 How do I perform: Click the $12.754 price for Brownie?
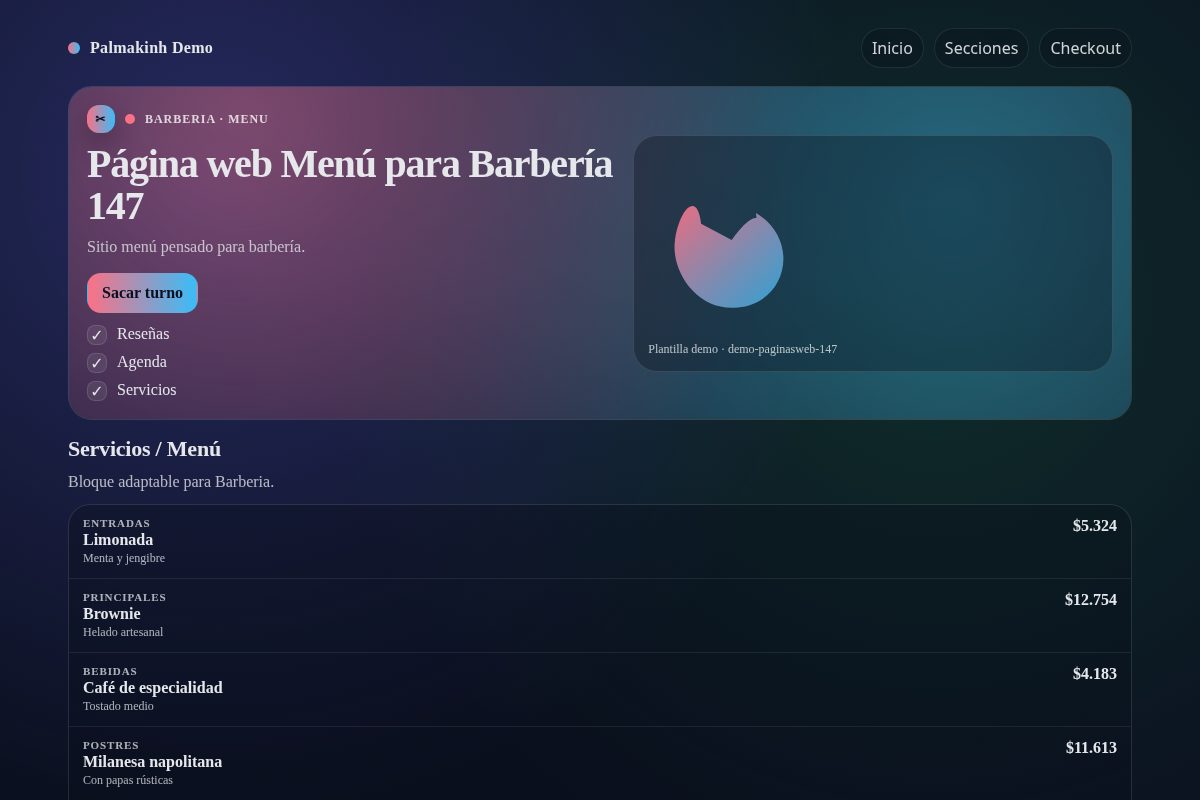click(1091, 600)
